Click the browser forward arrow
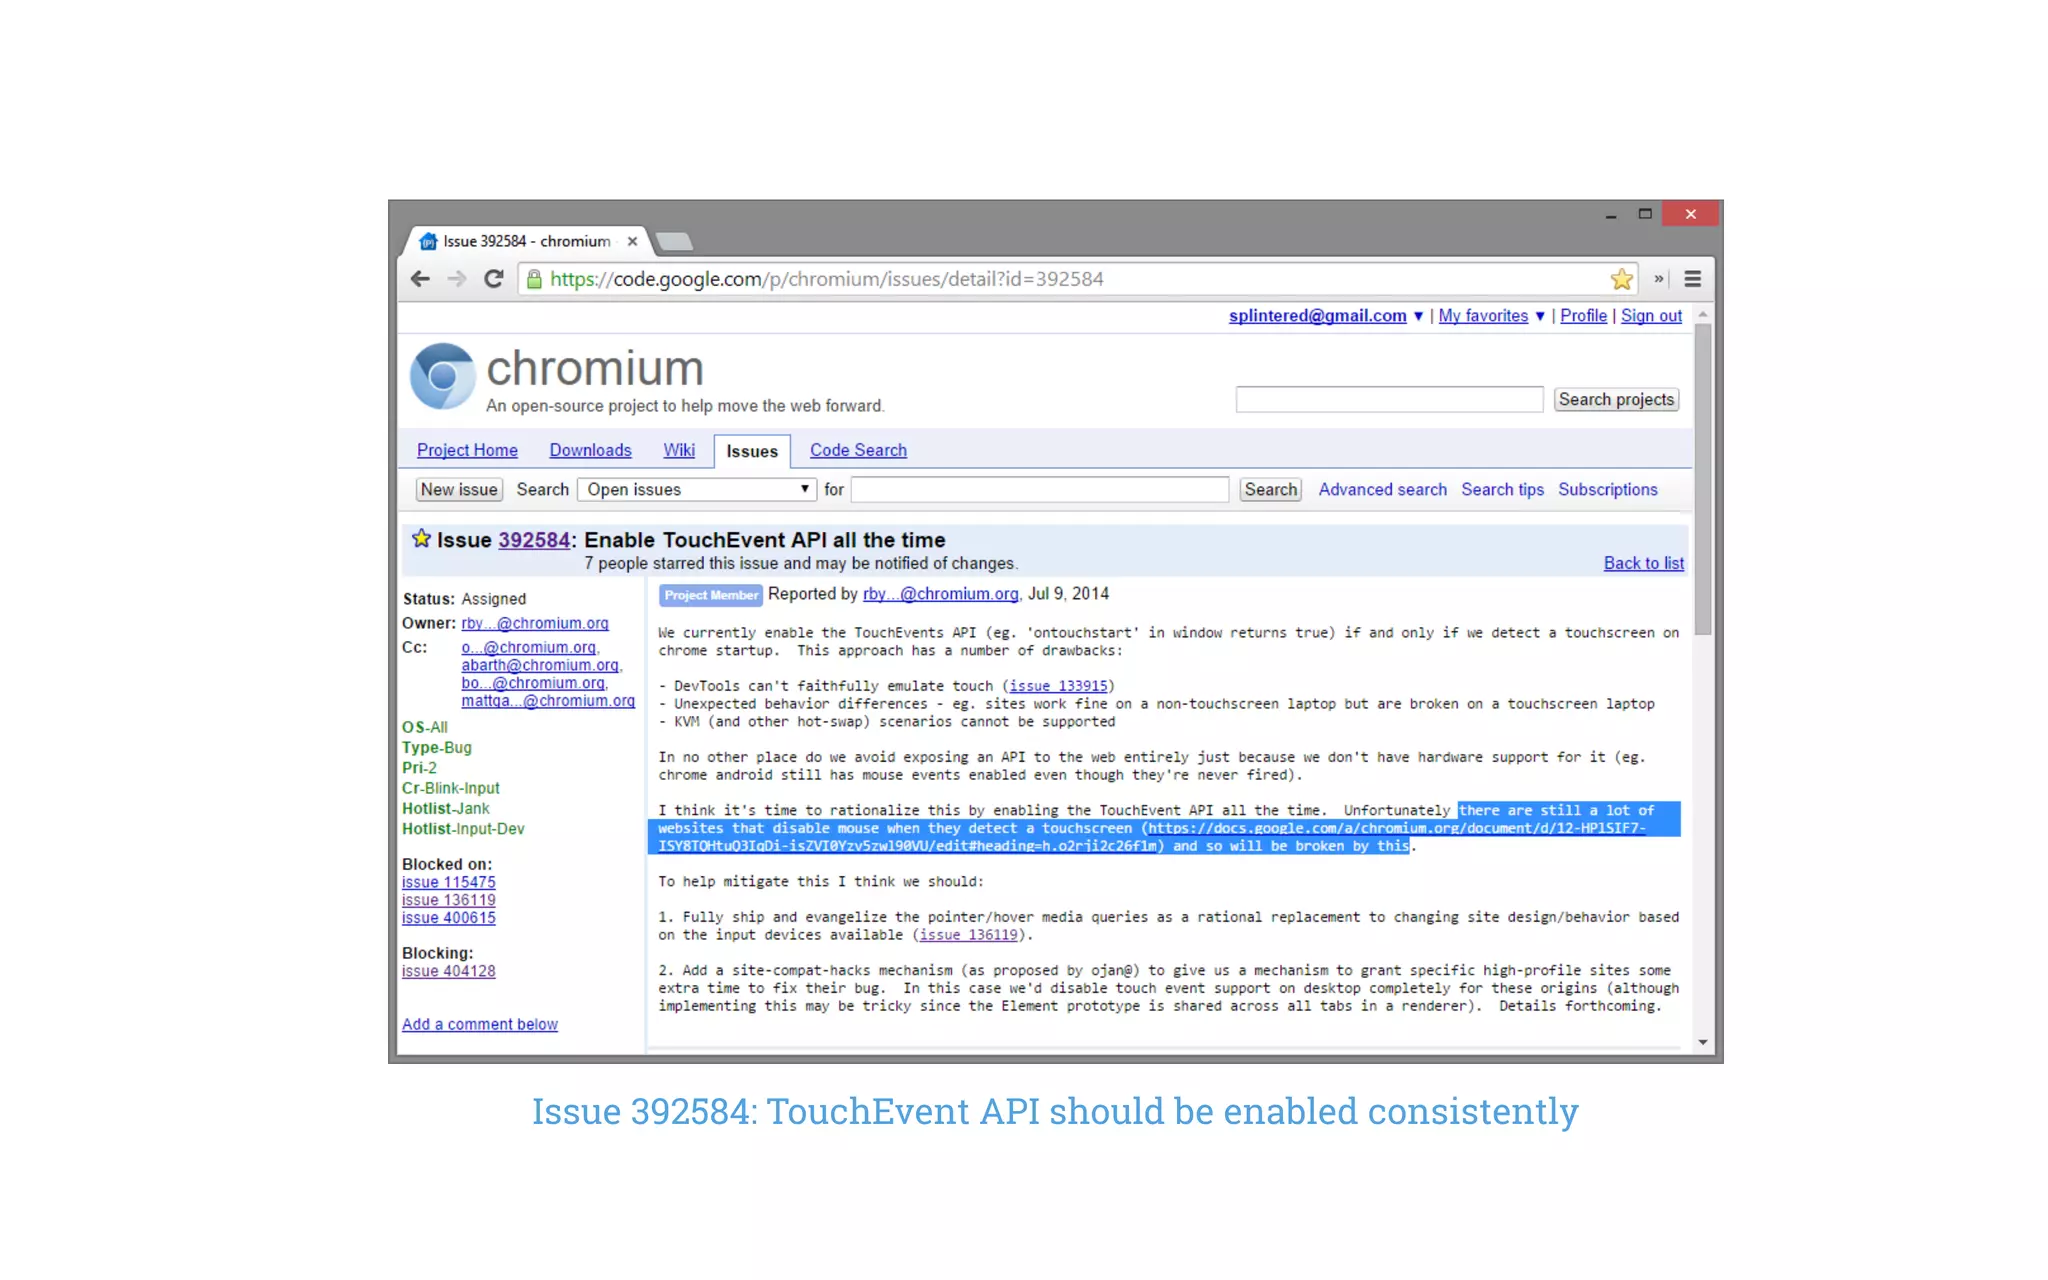Screen dimensions: 2048x1280 [x=457, y=279]
